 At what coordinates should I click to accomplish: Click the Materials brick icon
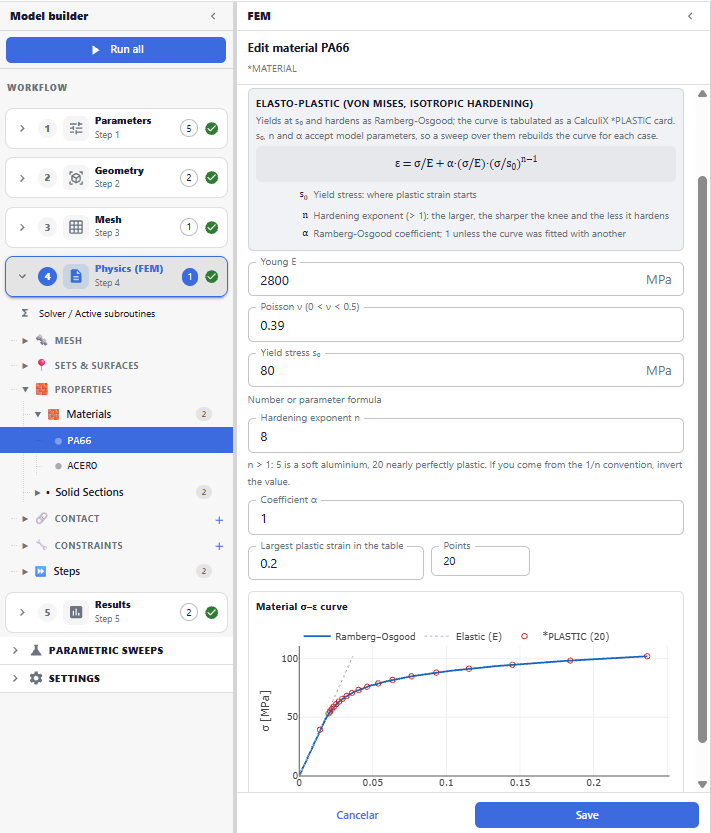[54, 414]
